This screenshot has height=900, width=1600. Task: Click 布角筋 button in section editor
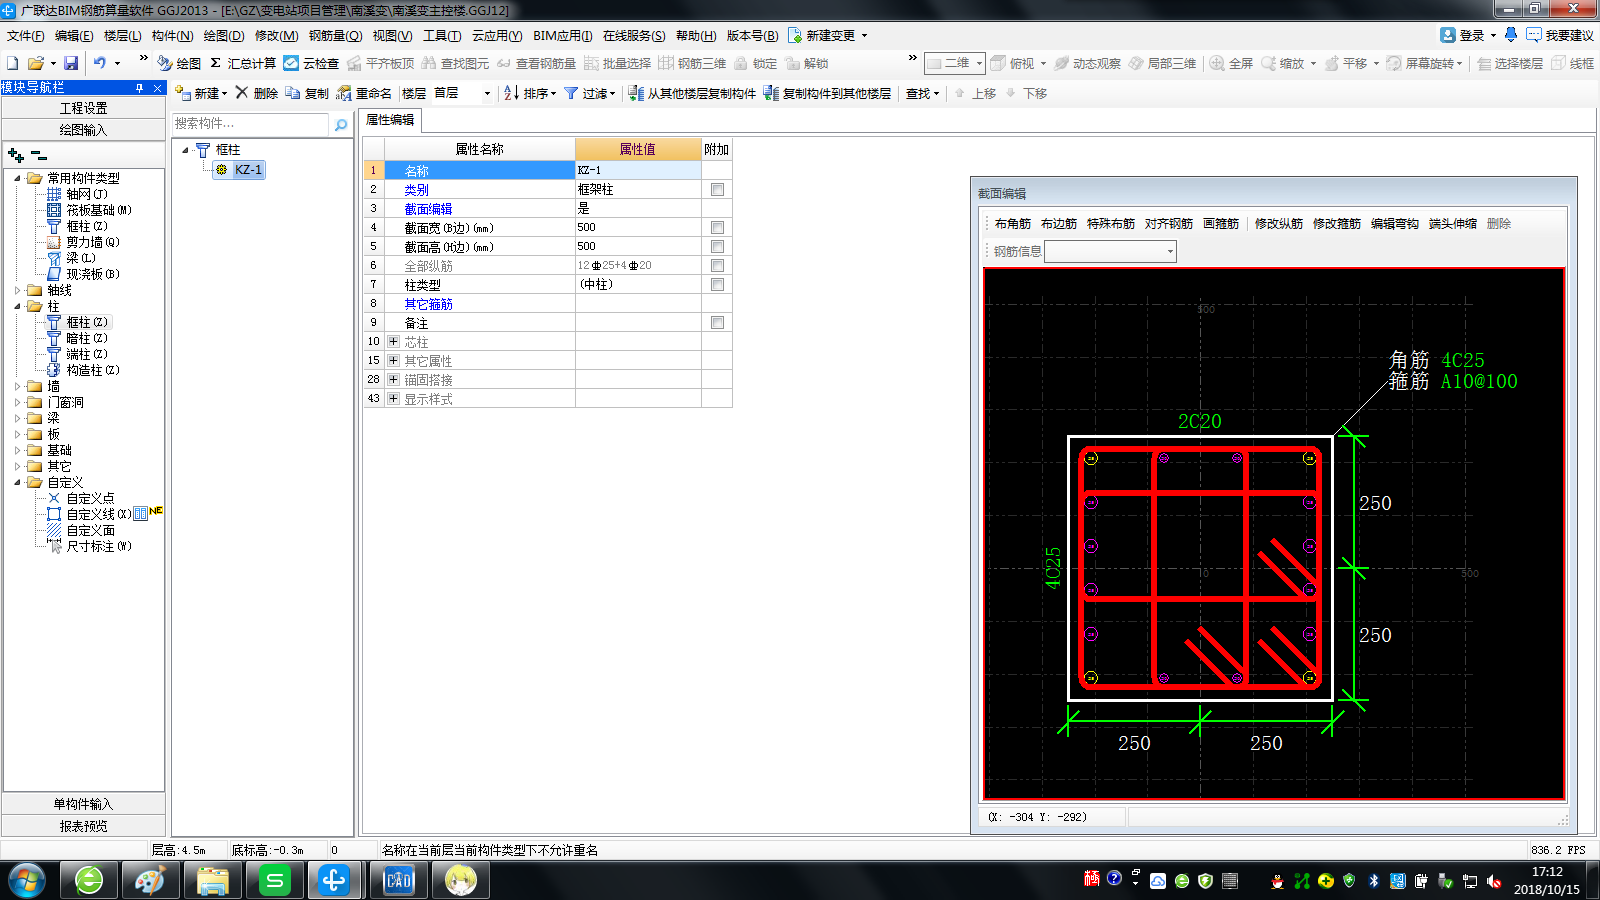pos(1013,224)
